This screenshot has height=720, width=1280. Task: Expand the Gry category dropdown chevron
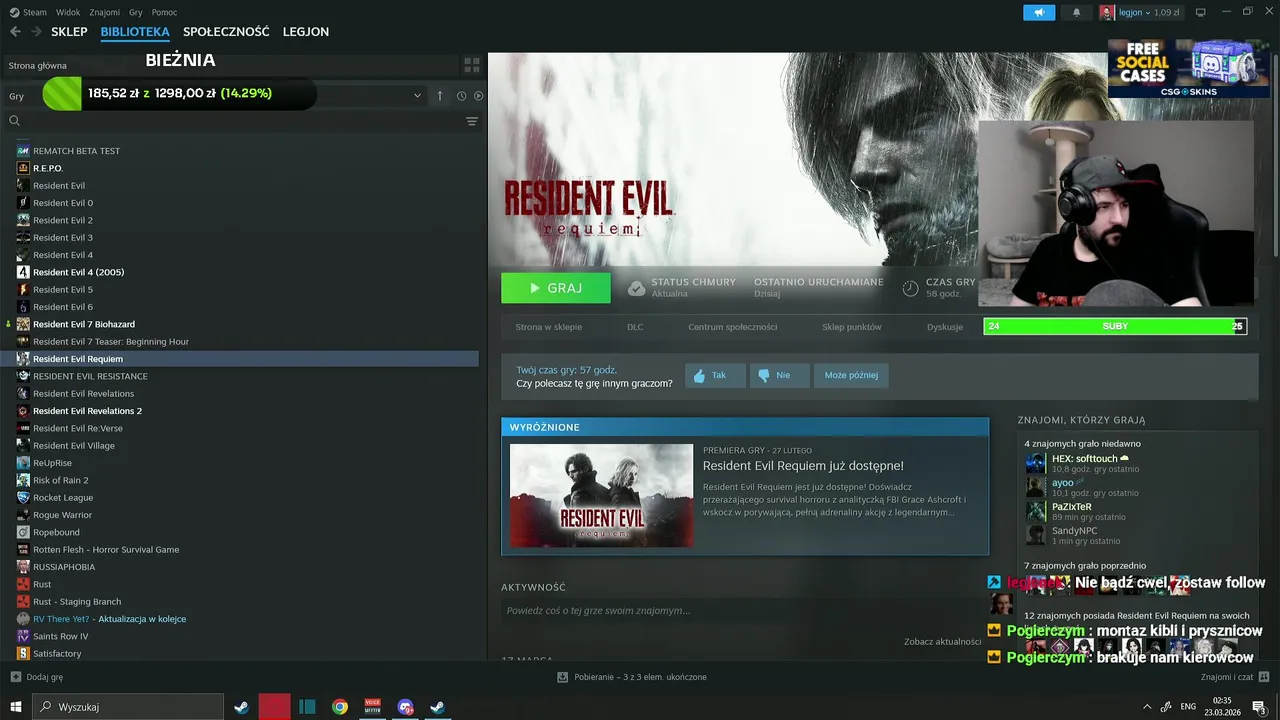pos(417,96)
